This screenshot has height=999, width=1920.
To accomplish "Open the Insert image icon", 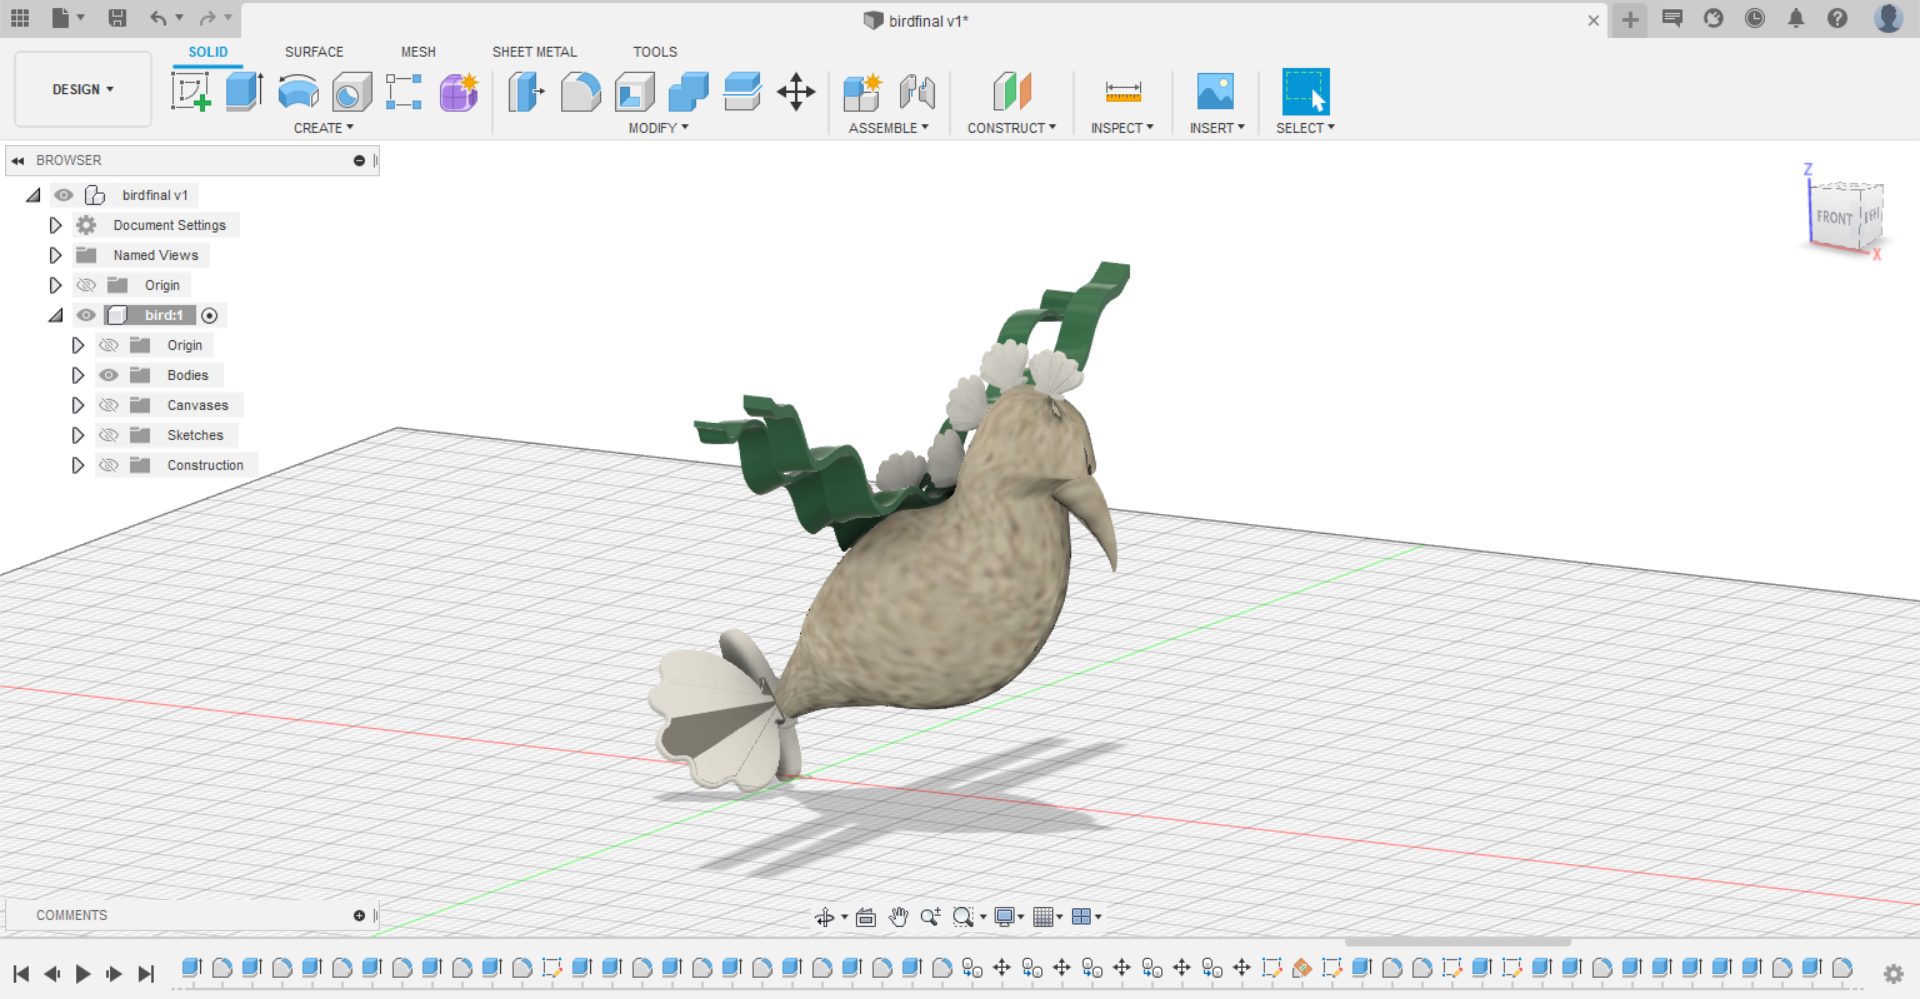I will point(1215,92).
